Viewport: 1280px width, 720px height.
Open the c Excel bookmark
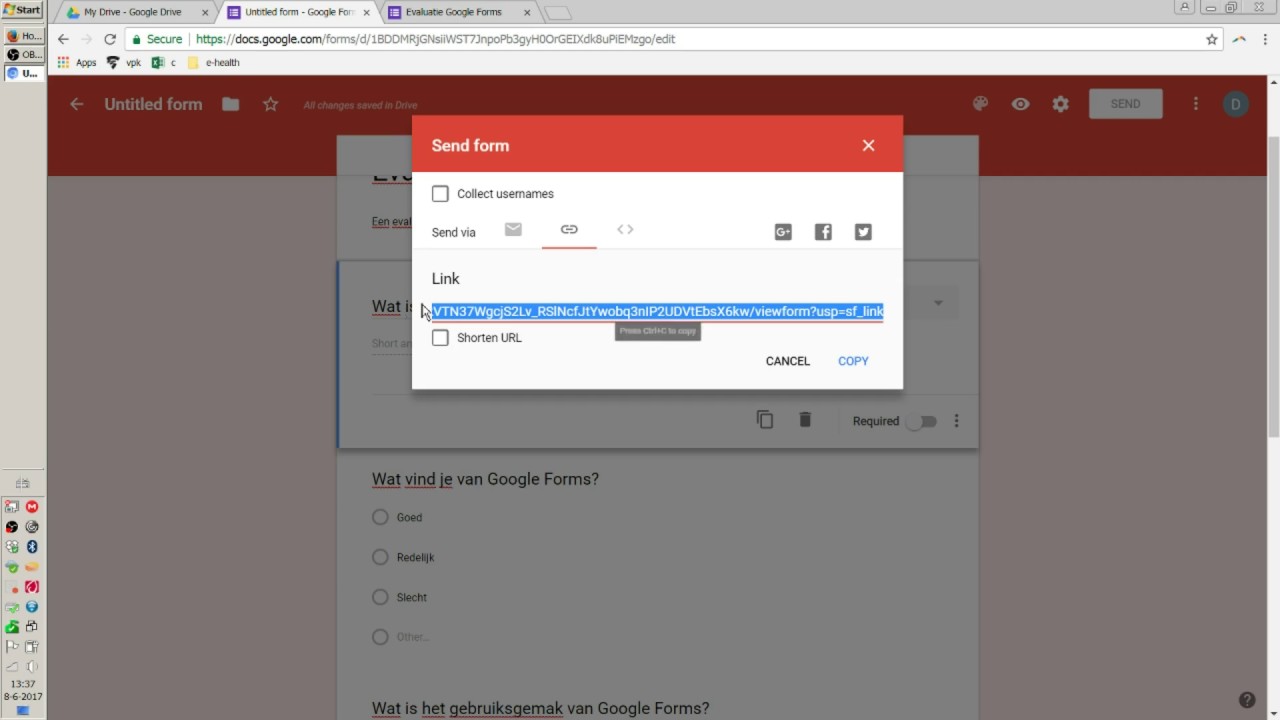click(x=164, y=62)
